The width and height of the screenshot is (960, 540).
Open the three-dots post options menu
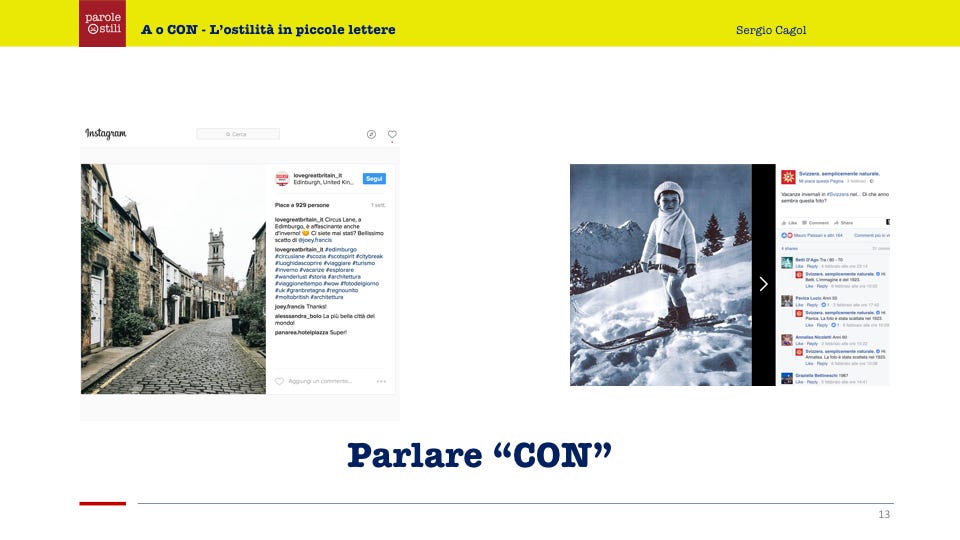[381, 381]
